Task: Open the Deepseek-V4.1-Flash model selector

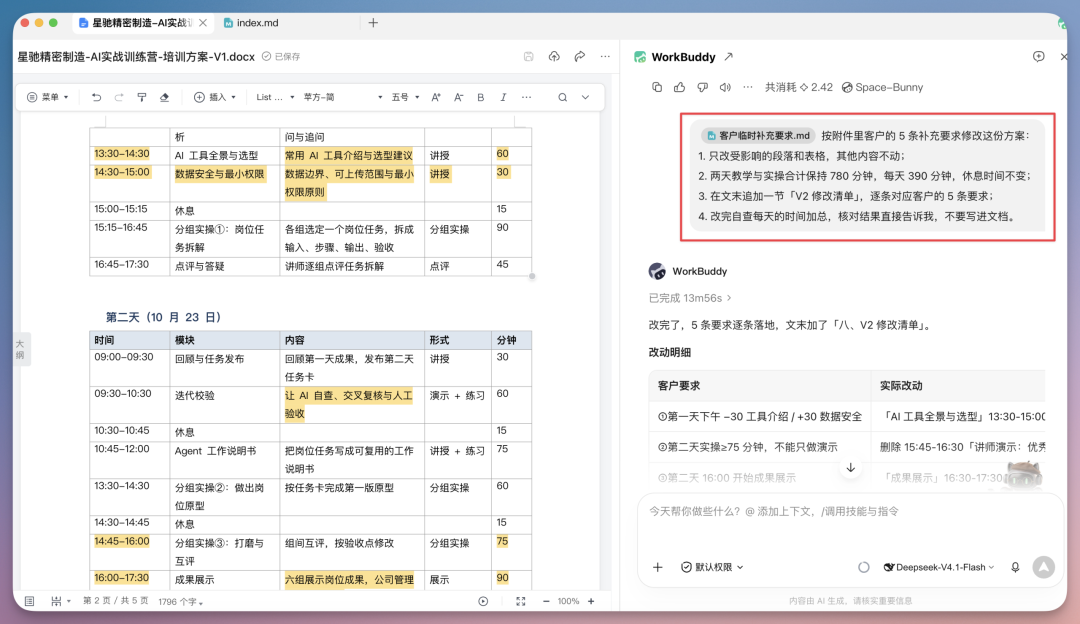Action: [x=939, y=567]
